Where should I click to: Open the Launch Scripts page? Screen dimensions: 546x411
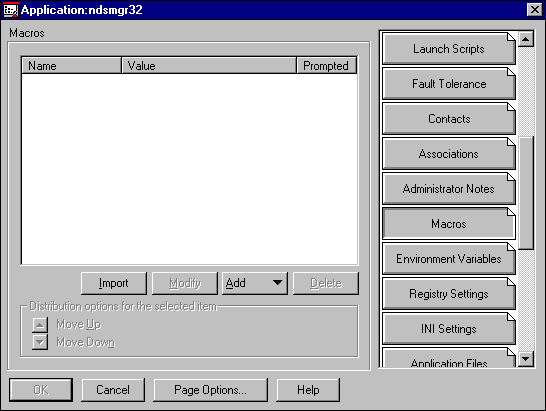(x=448, y=48)
